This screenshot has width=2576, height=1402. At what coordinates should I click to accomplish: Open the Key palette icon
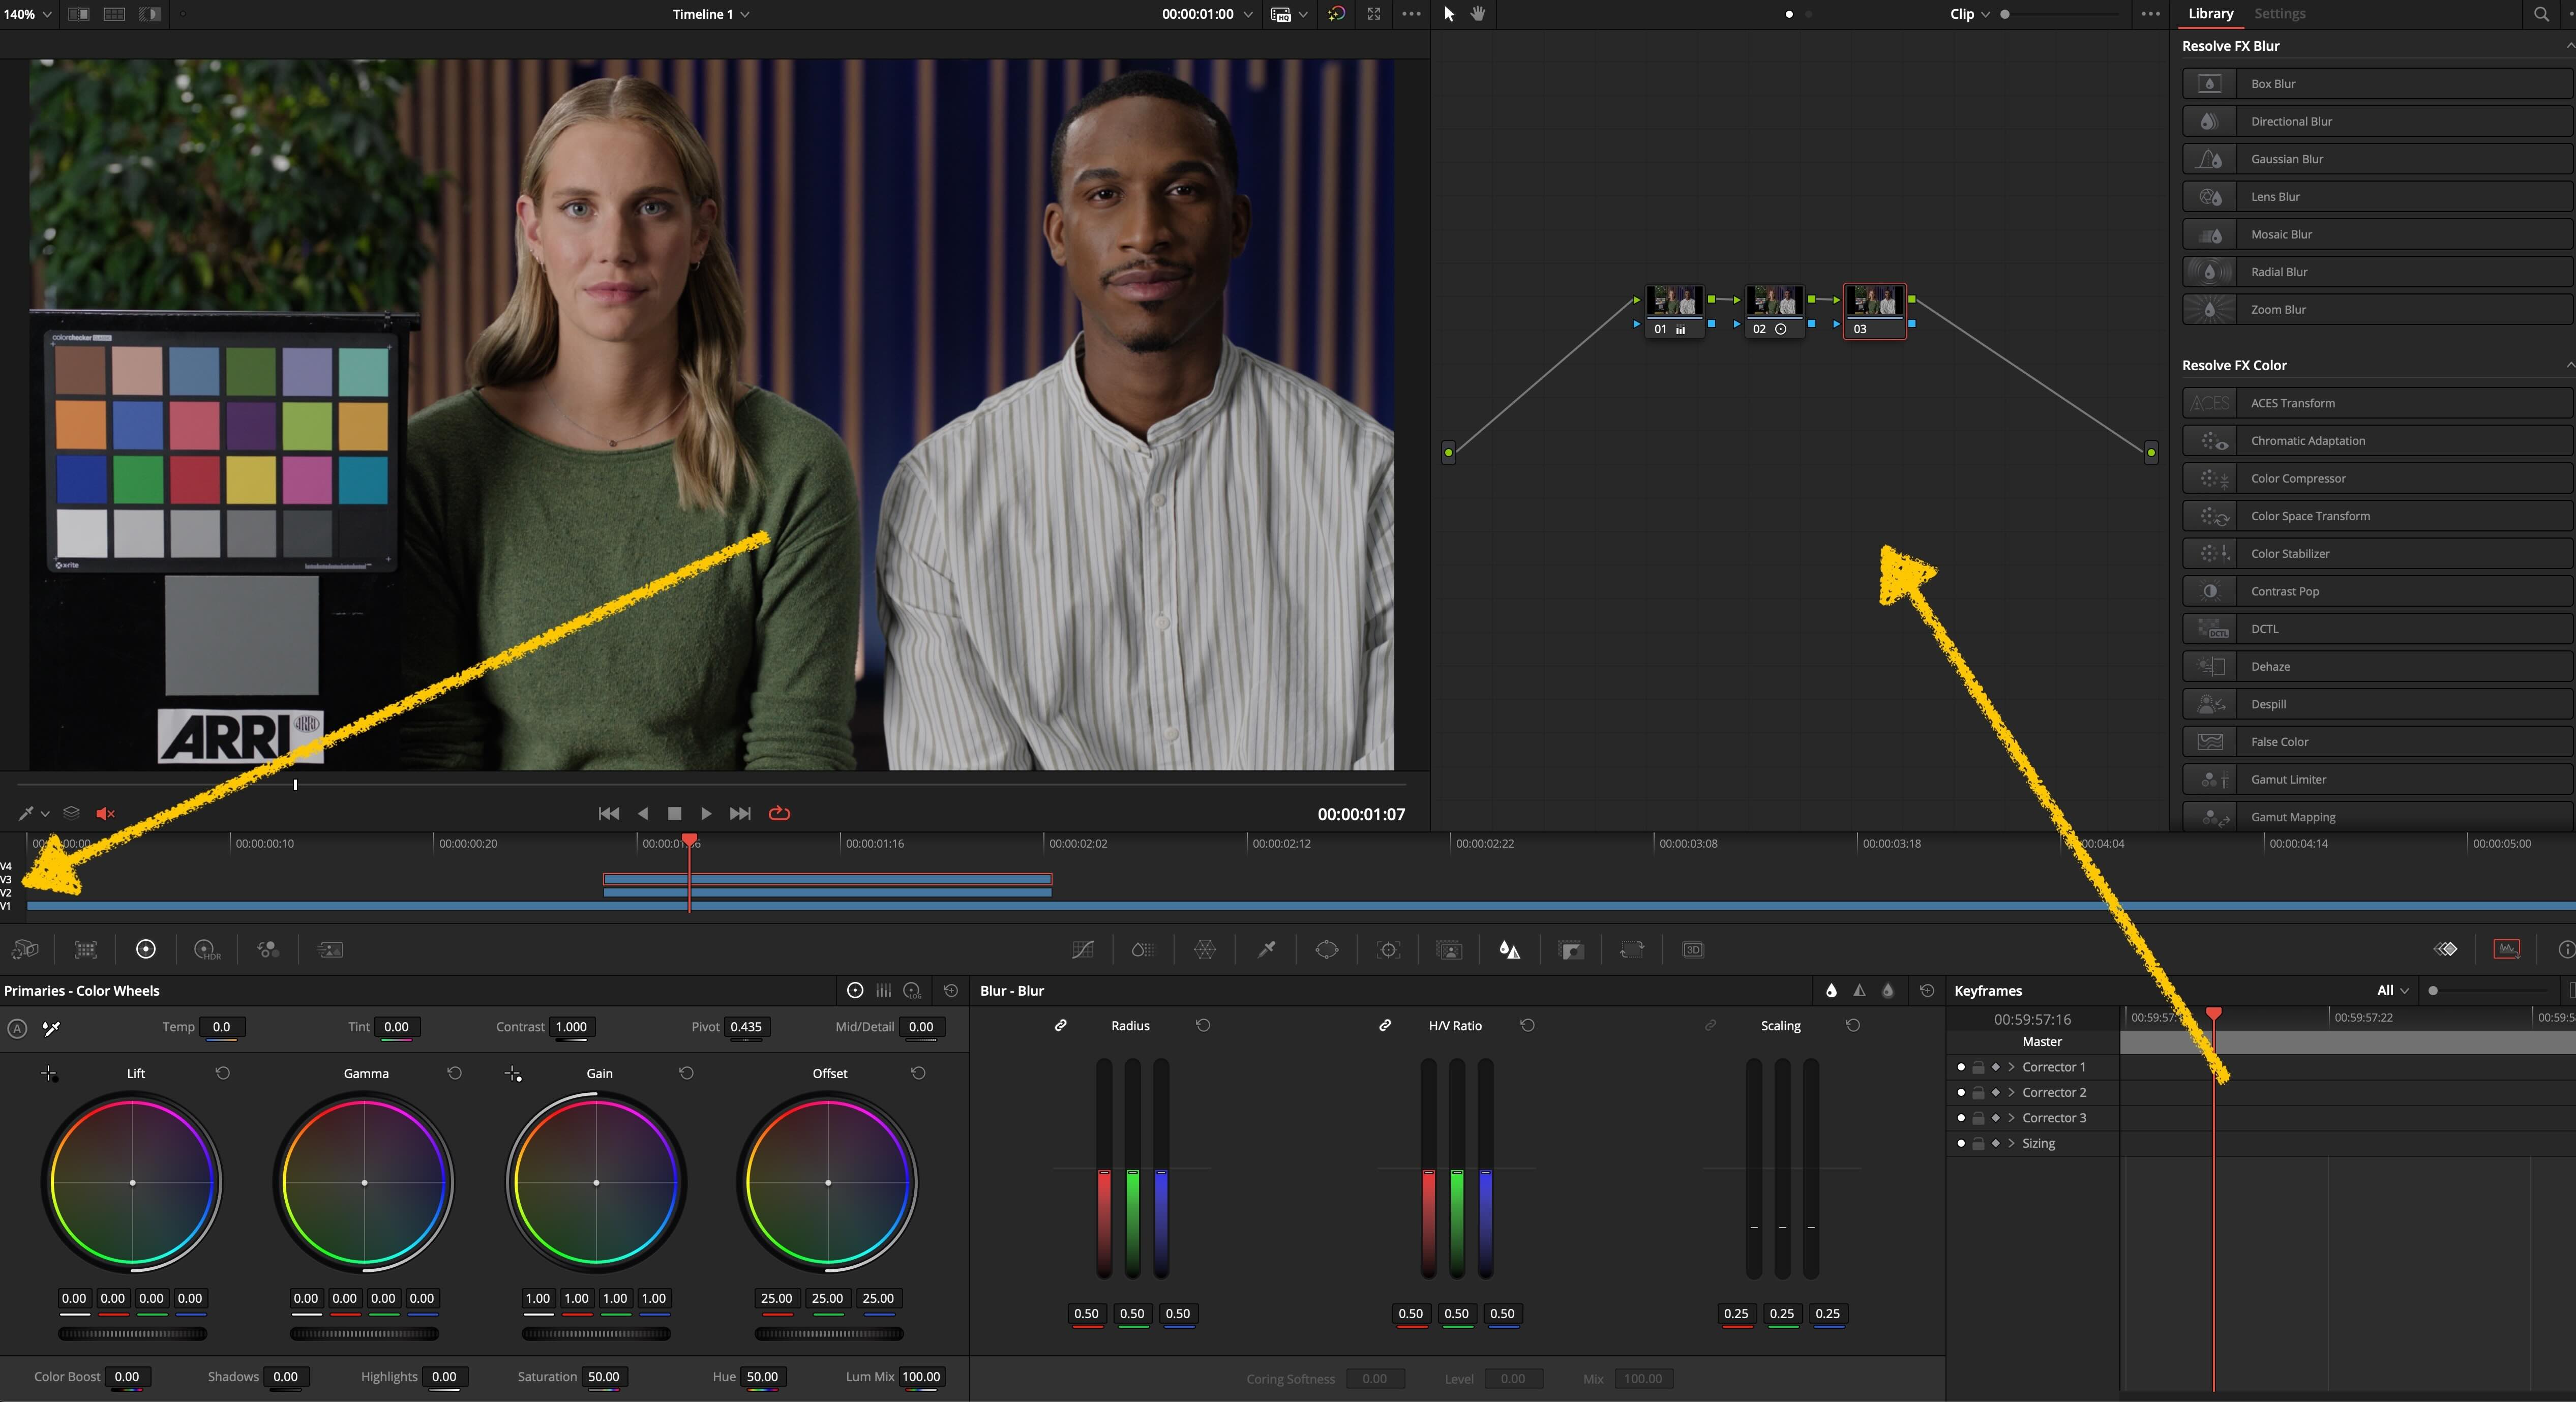click(1571, 949)
